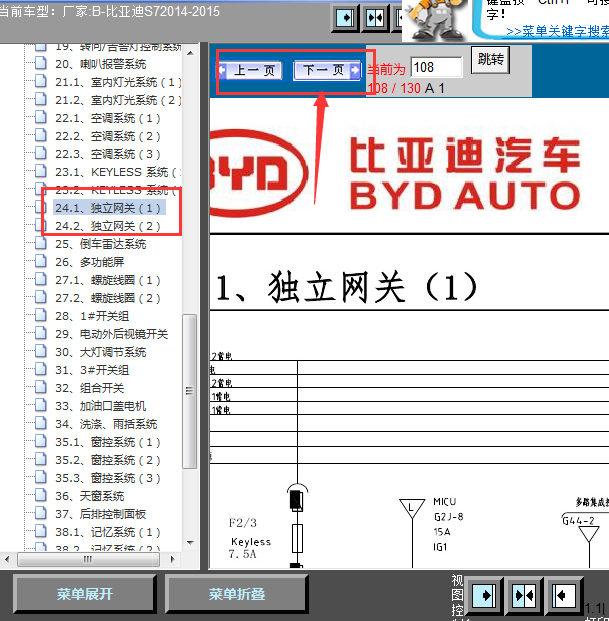The height and width of the screenshot is (621, 609).
Task: Click the 当前车型 vehicle model header text
Action: [109, 11]
